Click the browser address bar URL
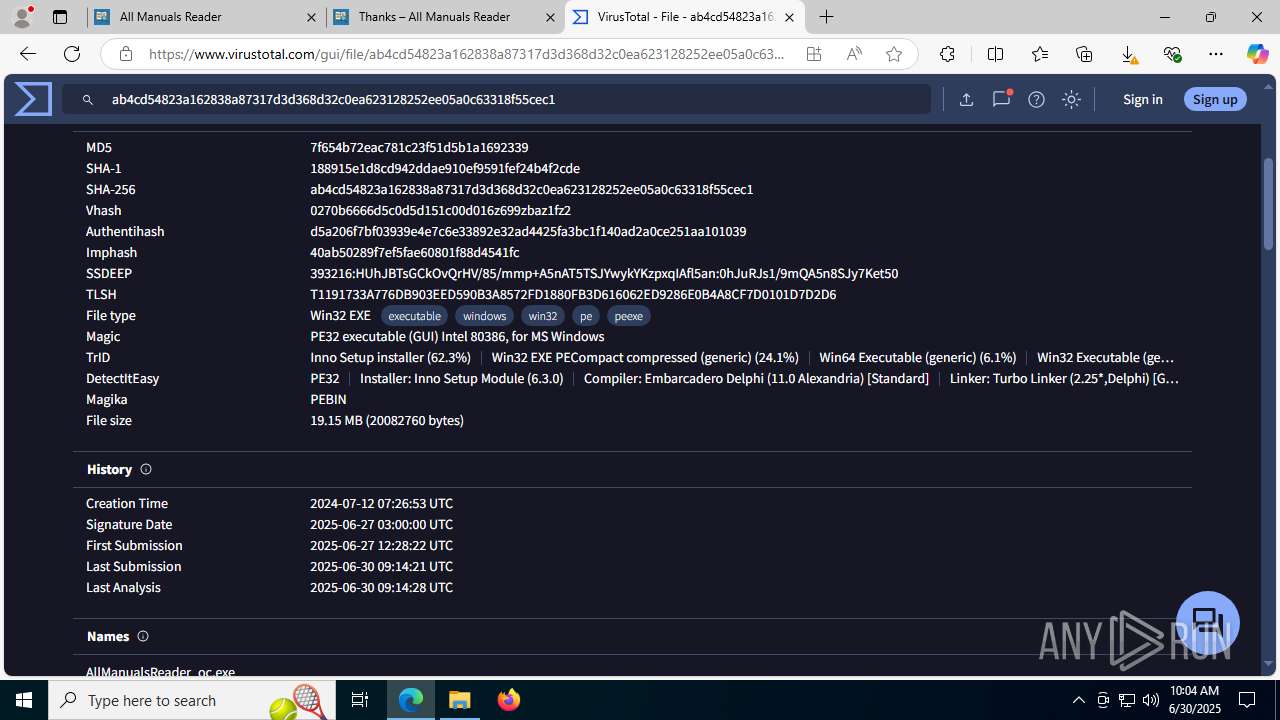 coord(467,54)
